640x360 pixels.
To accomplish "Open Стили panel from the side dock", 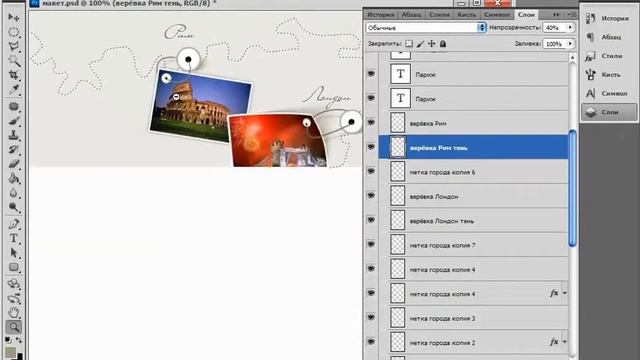I will click(609, 56).
